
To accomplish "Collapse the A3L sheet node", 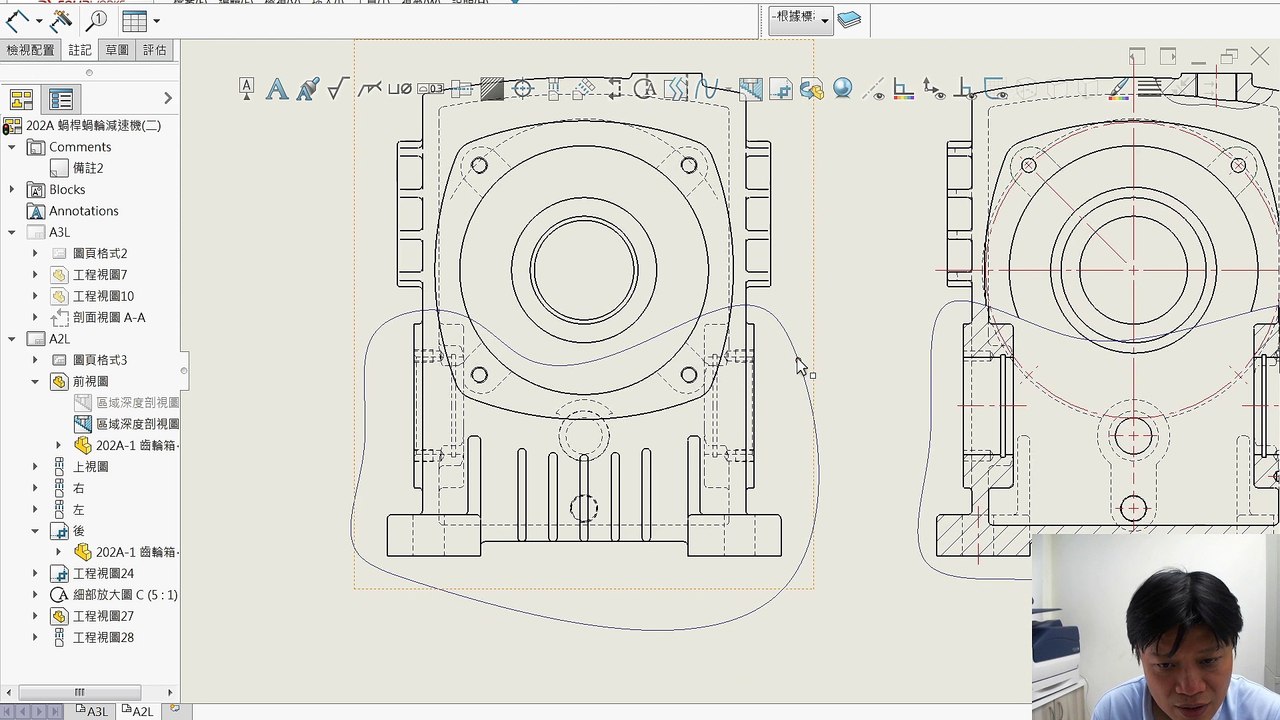I will point(12,232).
